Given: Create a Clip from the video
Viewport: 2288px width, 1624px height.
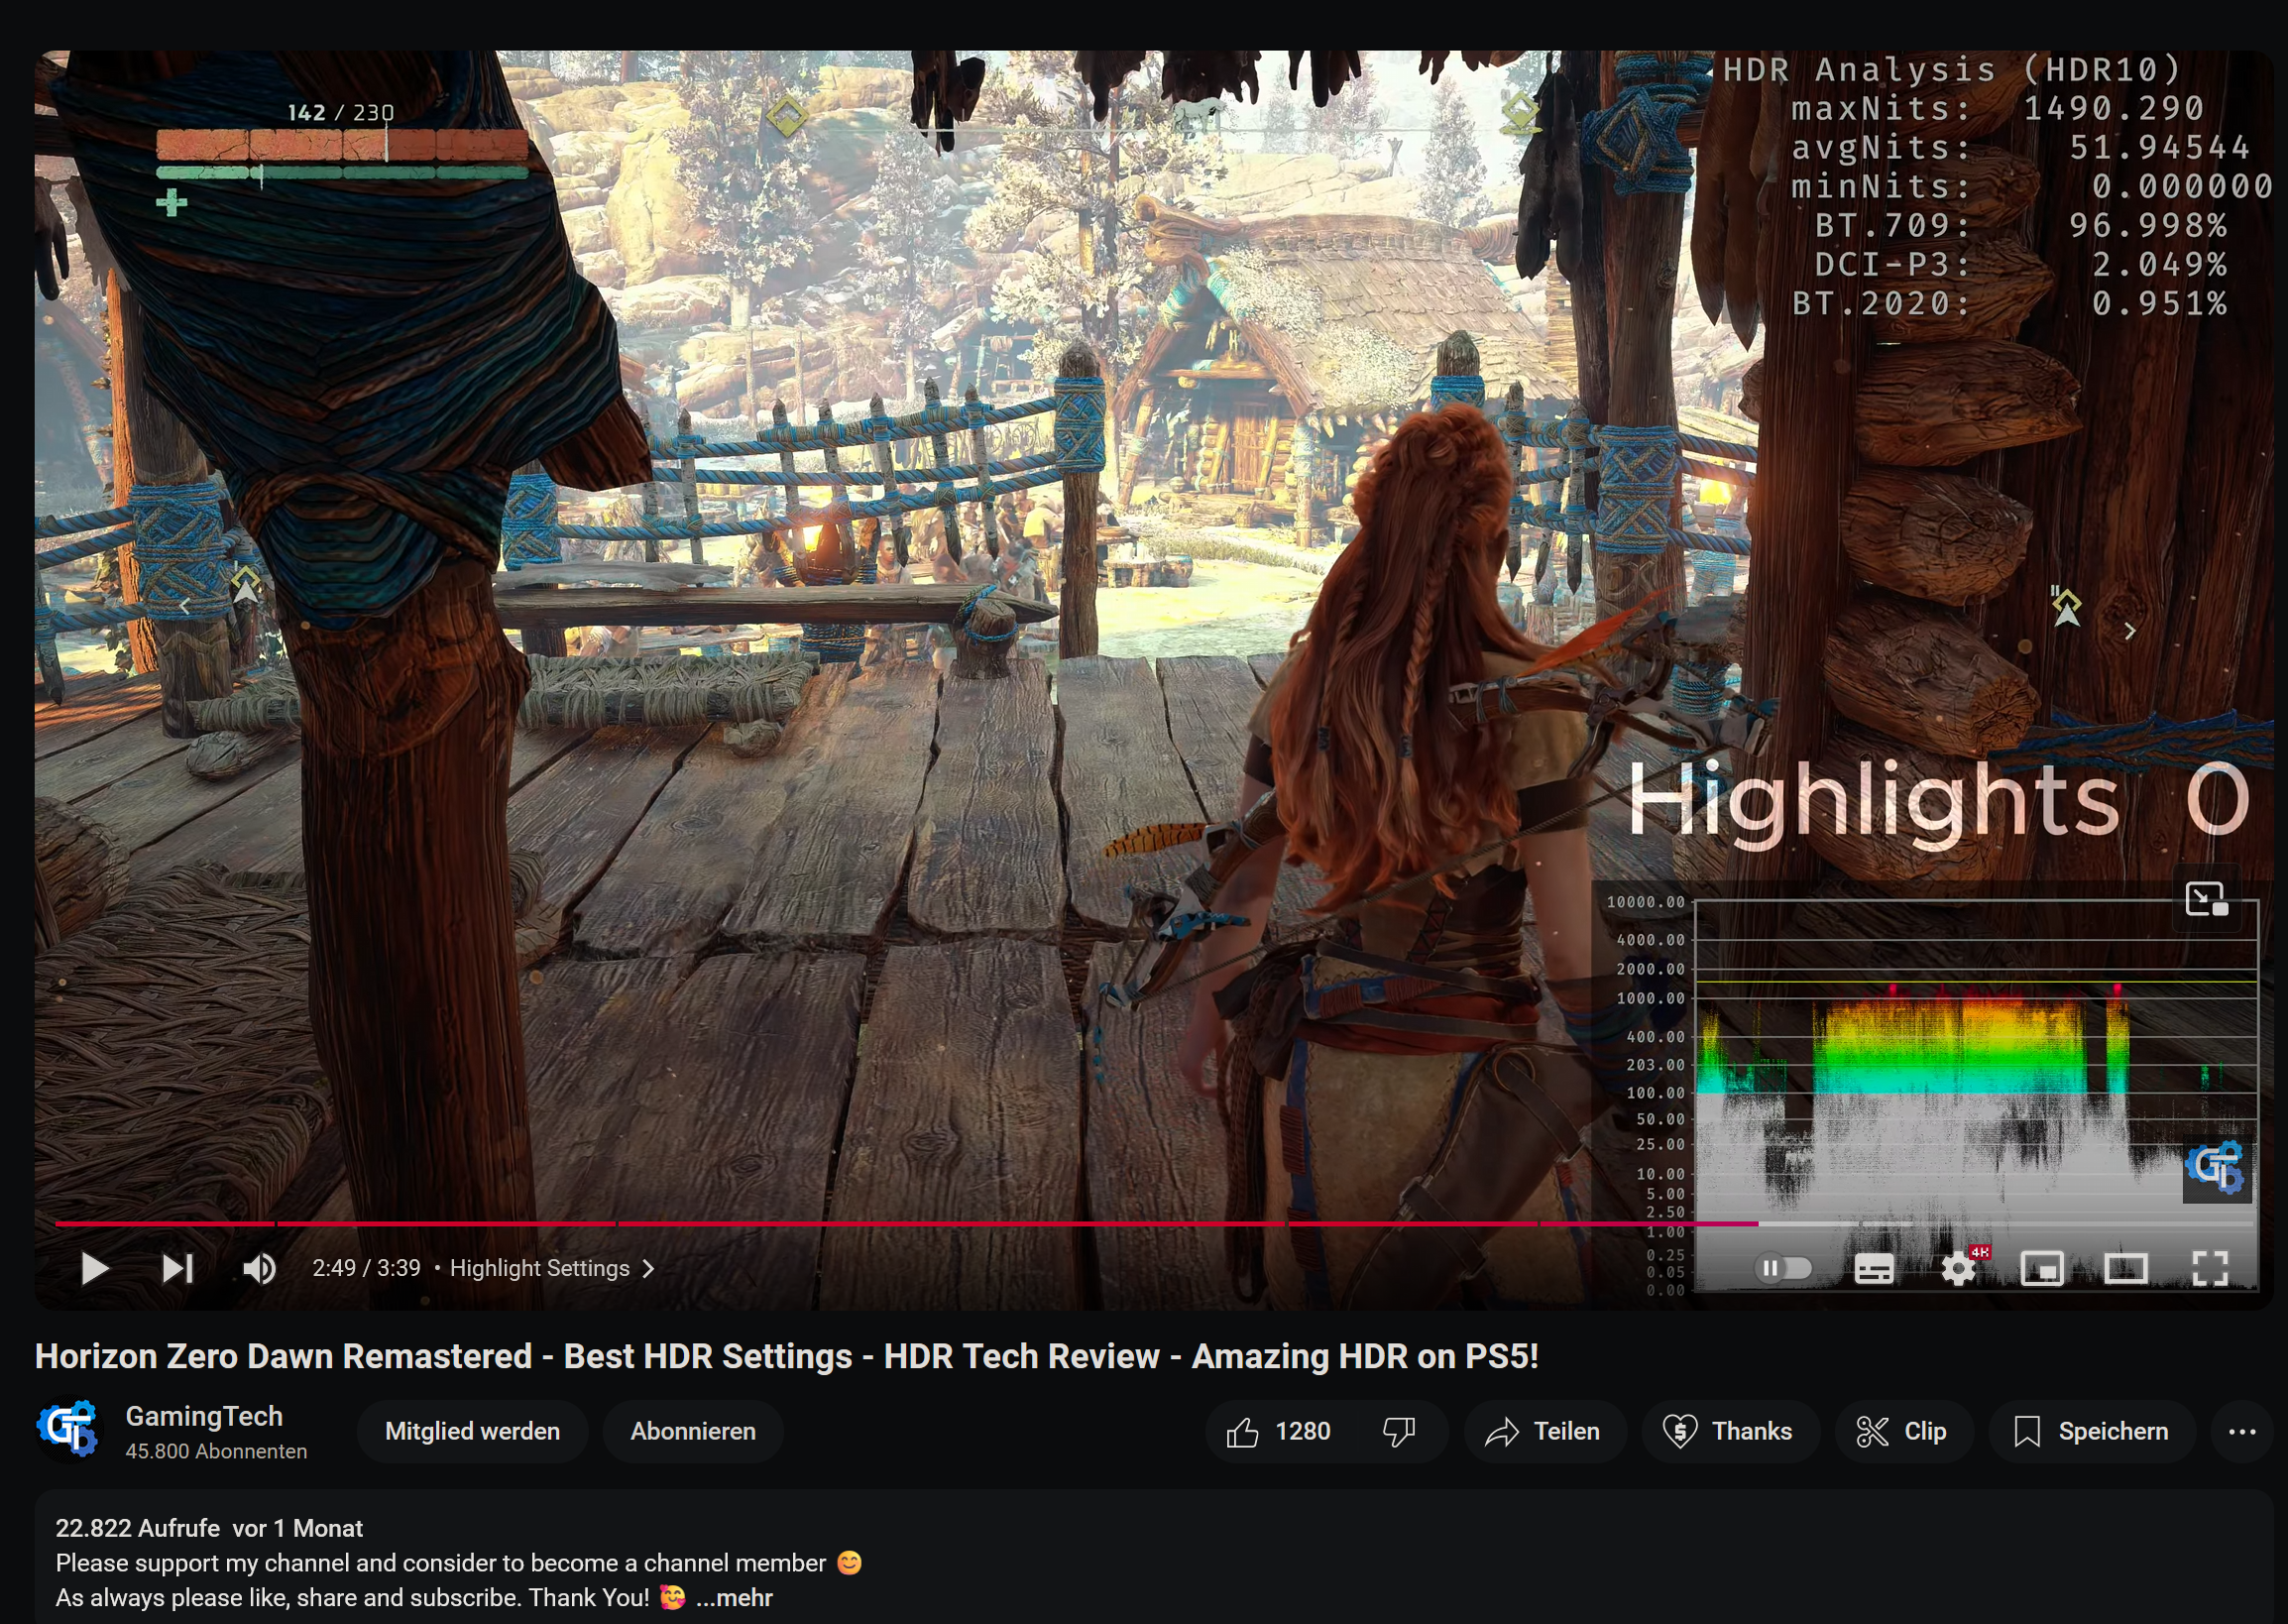Looking at the screenshot, I should [1903, 1431].
